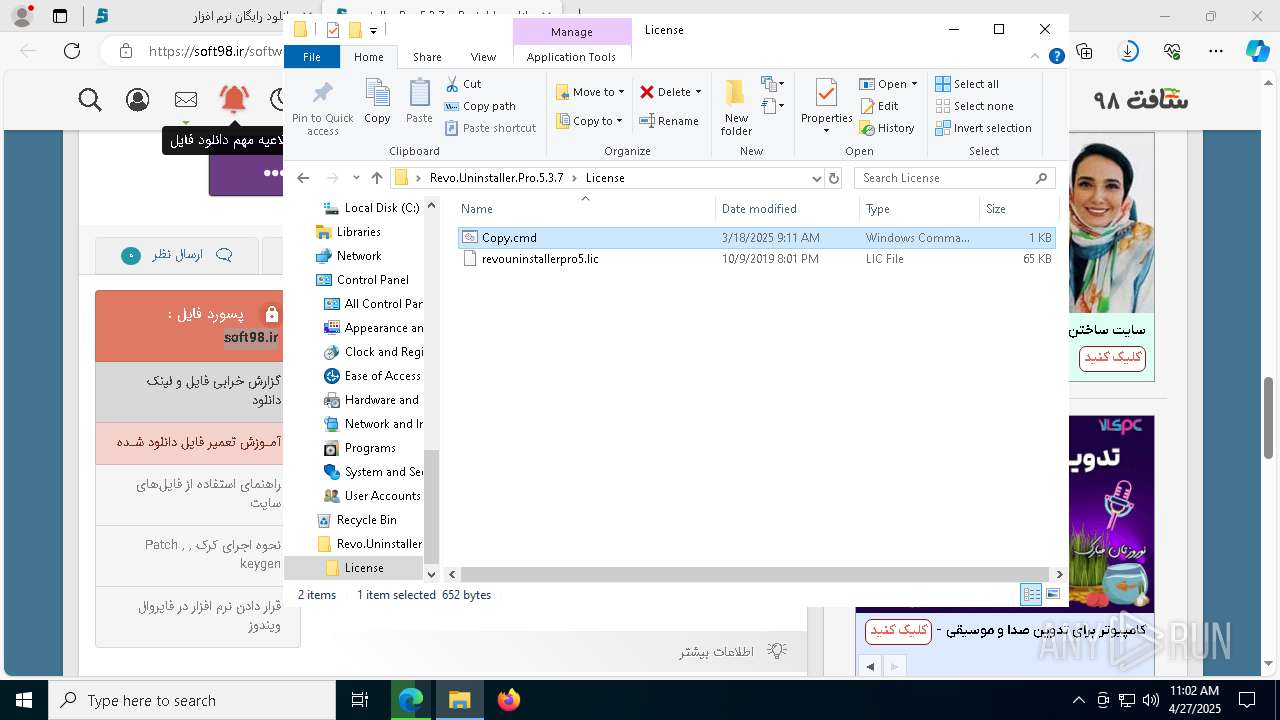Click Select all in ribbon
1280x720 pixels.
click(966, 84)
